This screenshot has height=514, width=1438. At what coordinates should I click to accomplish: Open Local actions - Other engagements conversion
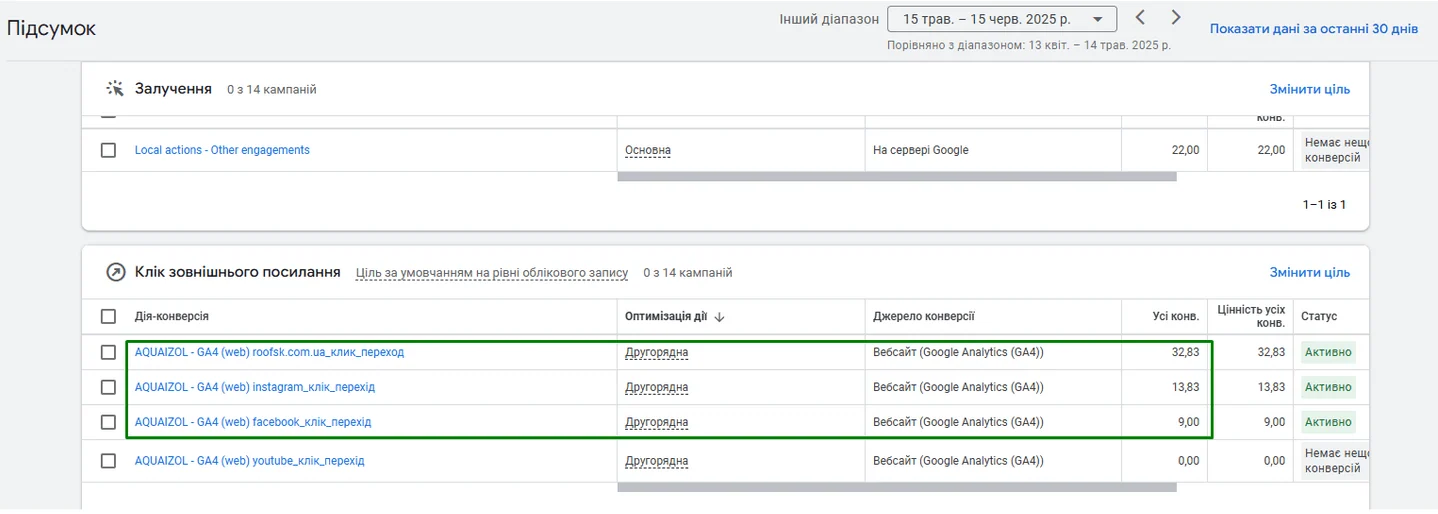coord(222,150)
